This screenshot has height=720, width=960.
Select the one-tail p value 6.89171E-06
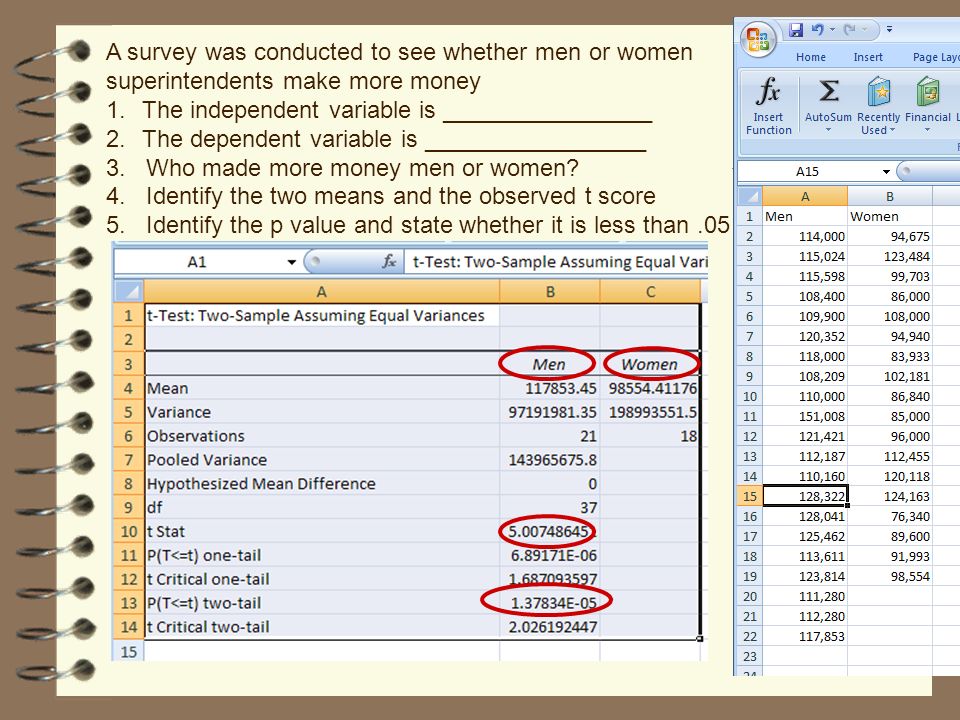pyautogui.click(x=549, y=555)
